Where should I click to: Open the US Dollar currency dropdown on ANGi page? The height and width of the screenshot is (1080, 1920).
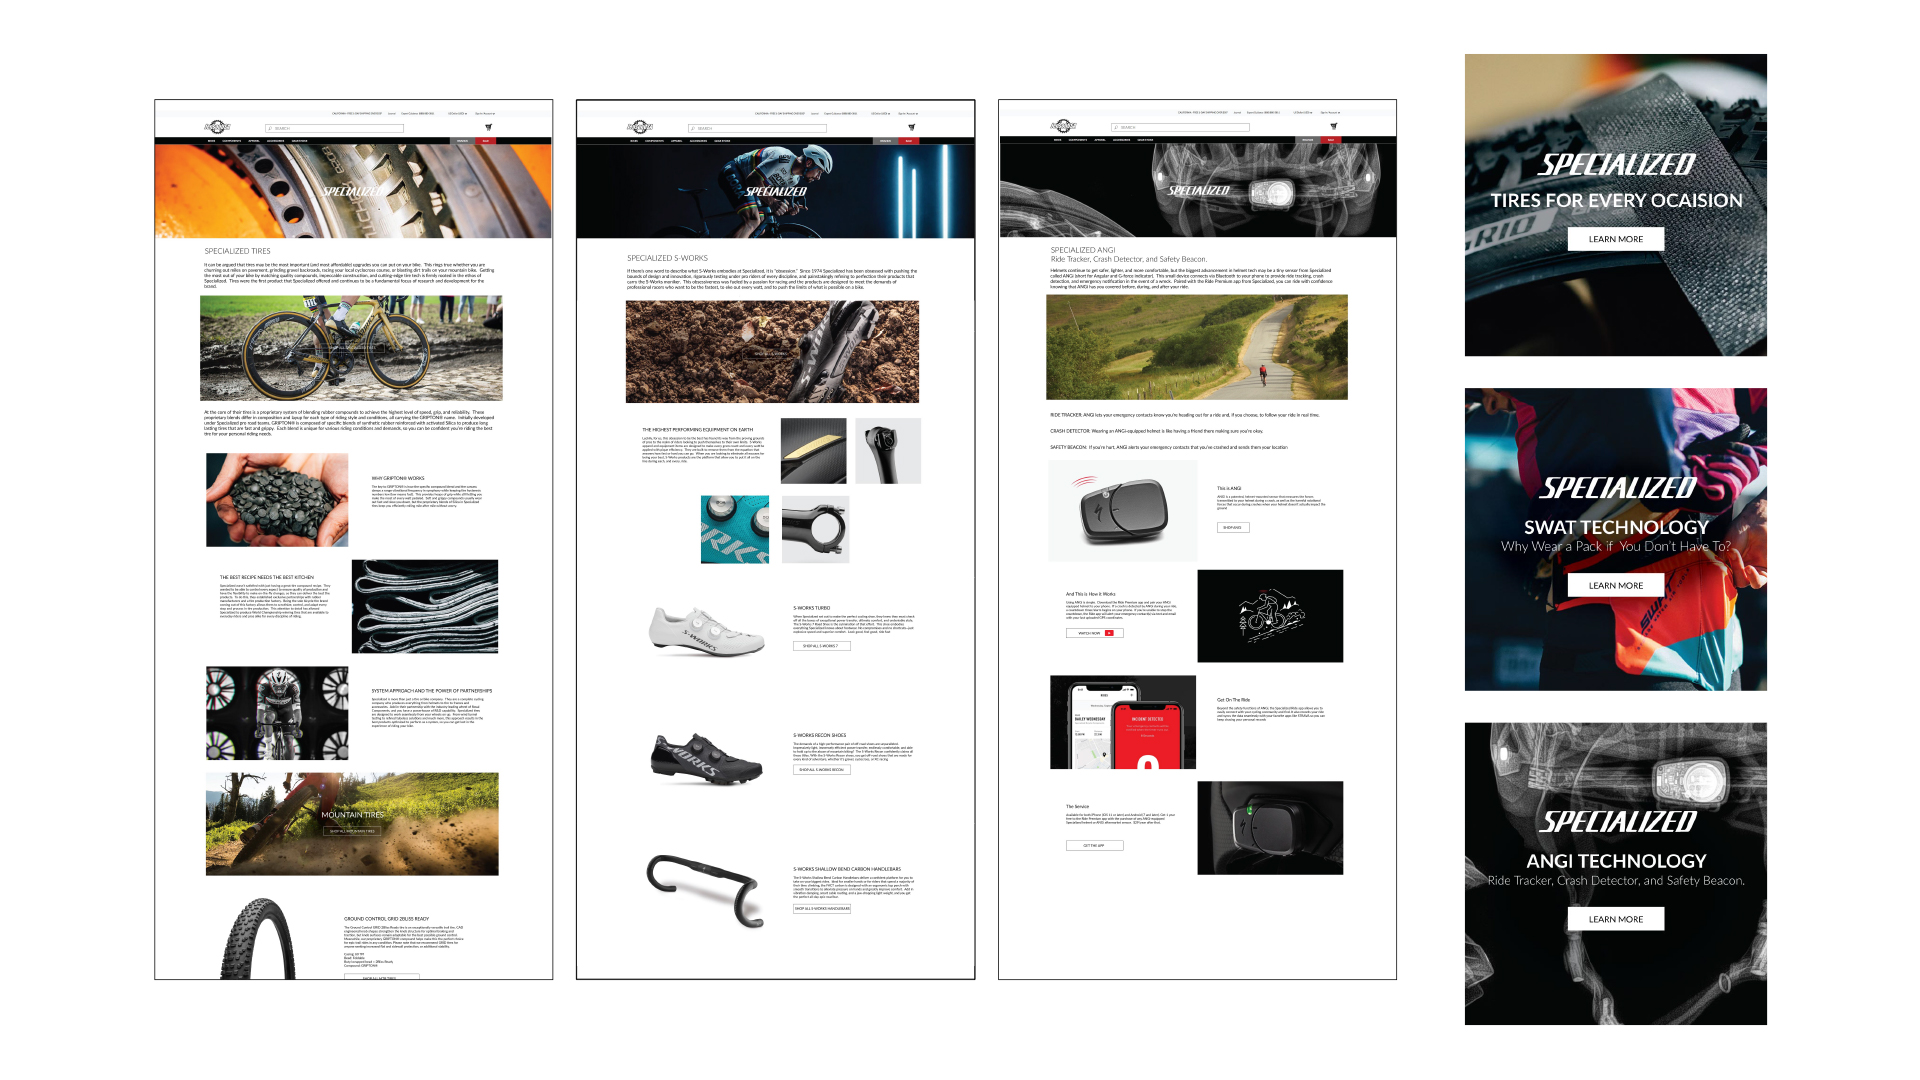coord(1303,112)
